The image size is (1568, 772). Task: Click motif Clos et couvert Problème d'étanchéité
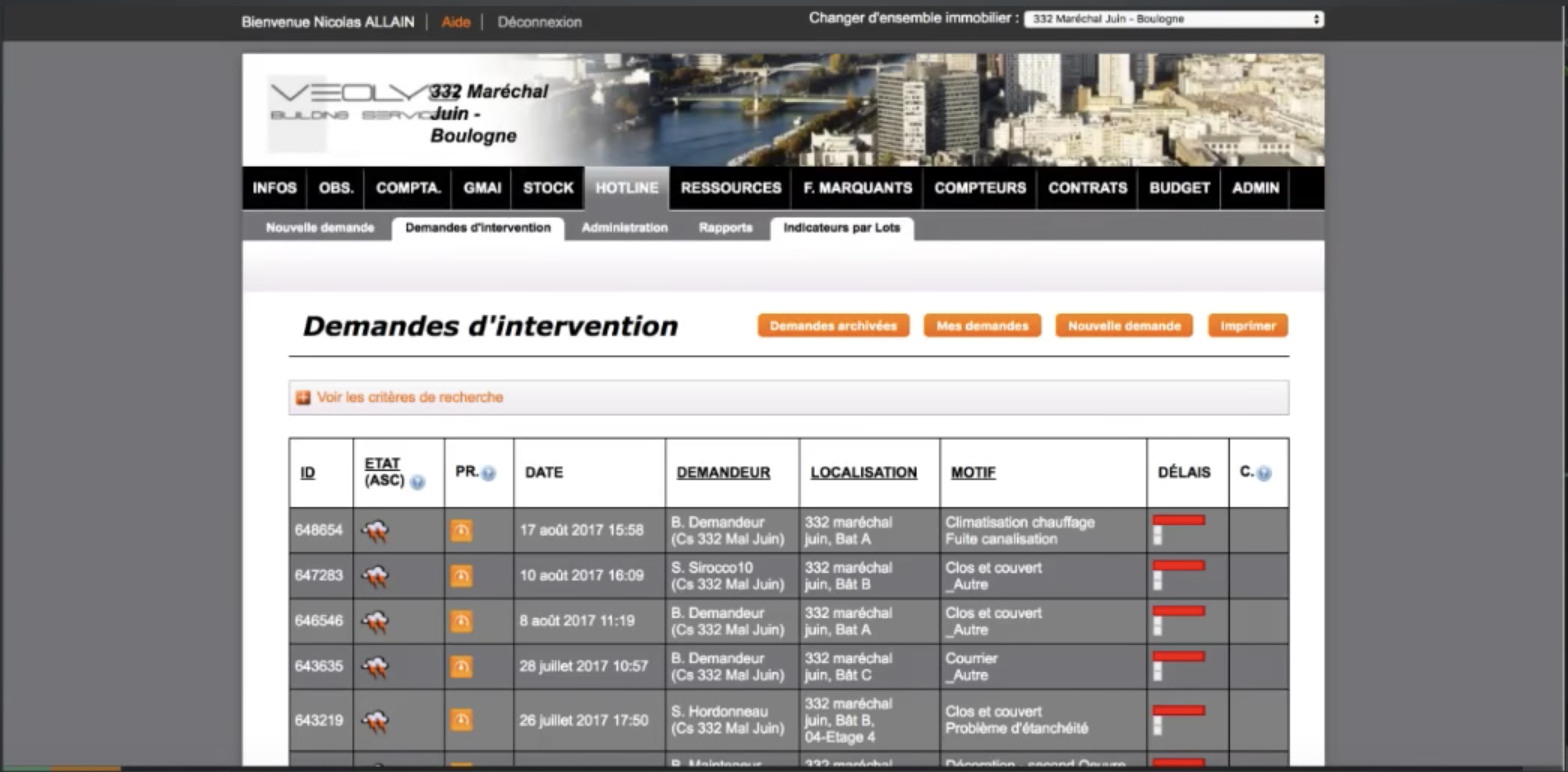[x=1017, y=720]
